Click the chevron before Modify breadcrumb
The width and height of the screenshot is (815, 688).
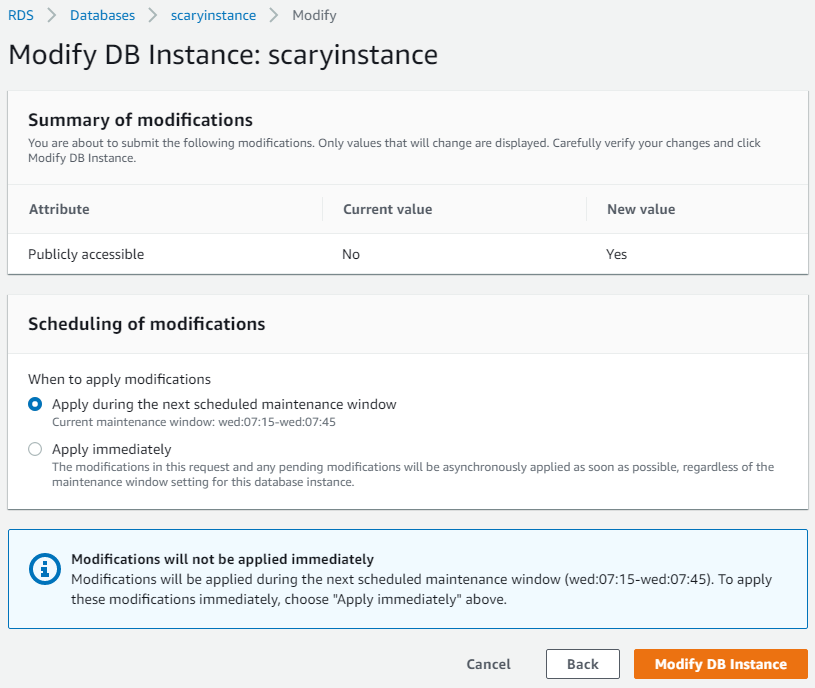[274, 16]
